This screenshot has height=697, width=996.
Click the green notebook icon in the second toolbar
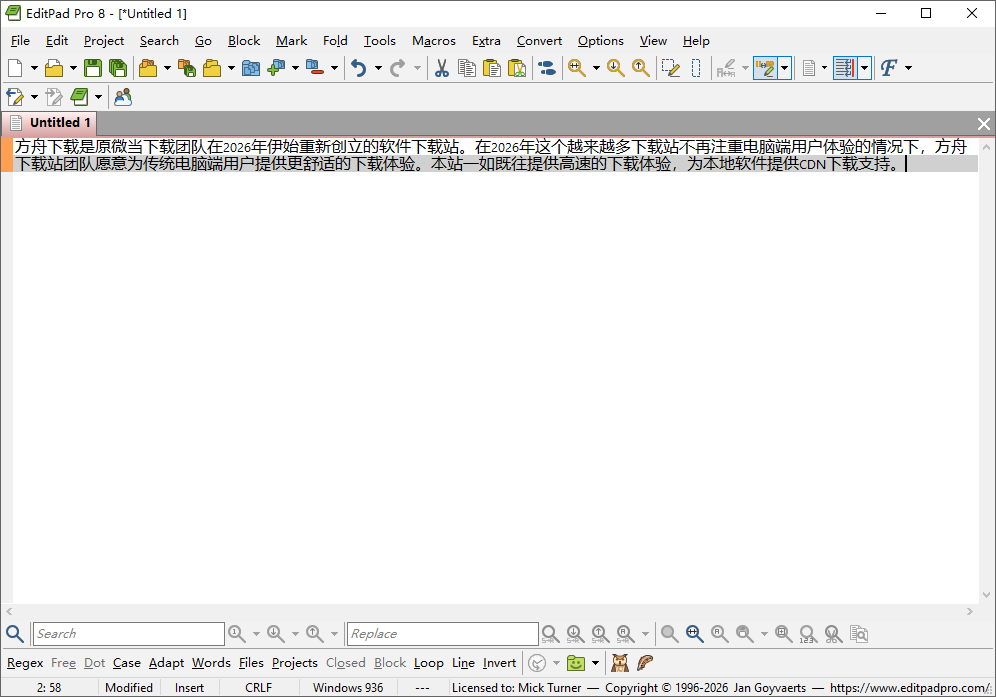click(79, 97)
